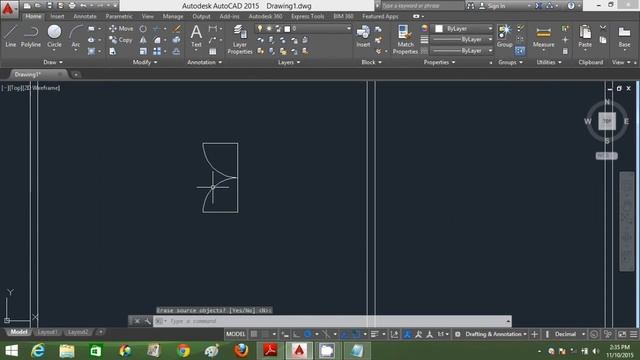Switch to Layout1 tab
This screenshot has width=640, height=360.
pyautogui.click(x=47, y=332)
